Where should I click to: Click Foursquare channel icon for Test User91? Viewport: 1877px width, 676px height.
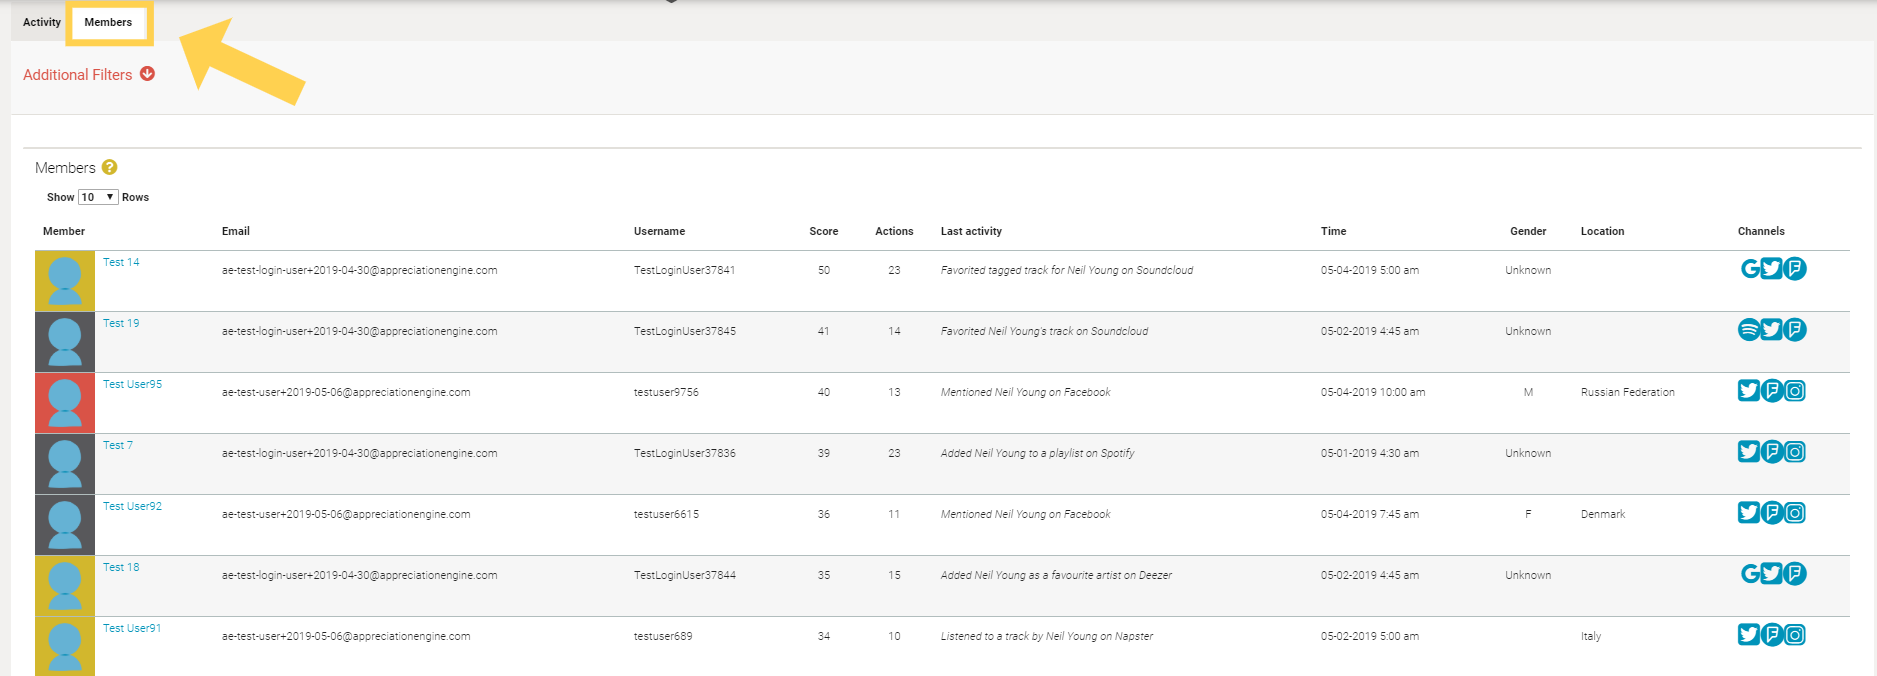click(x=1772, y=635)
